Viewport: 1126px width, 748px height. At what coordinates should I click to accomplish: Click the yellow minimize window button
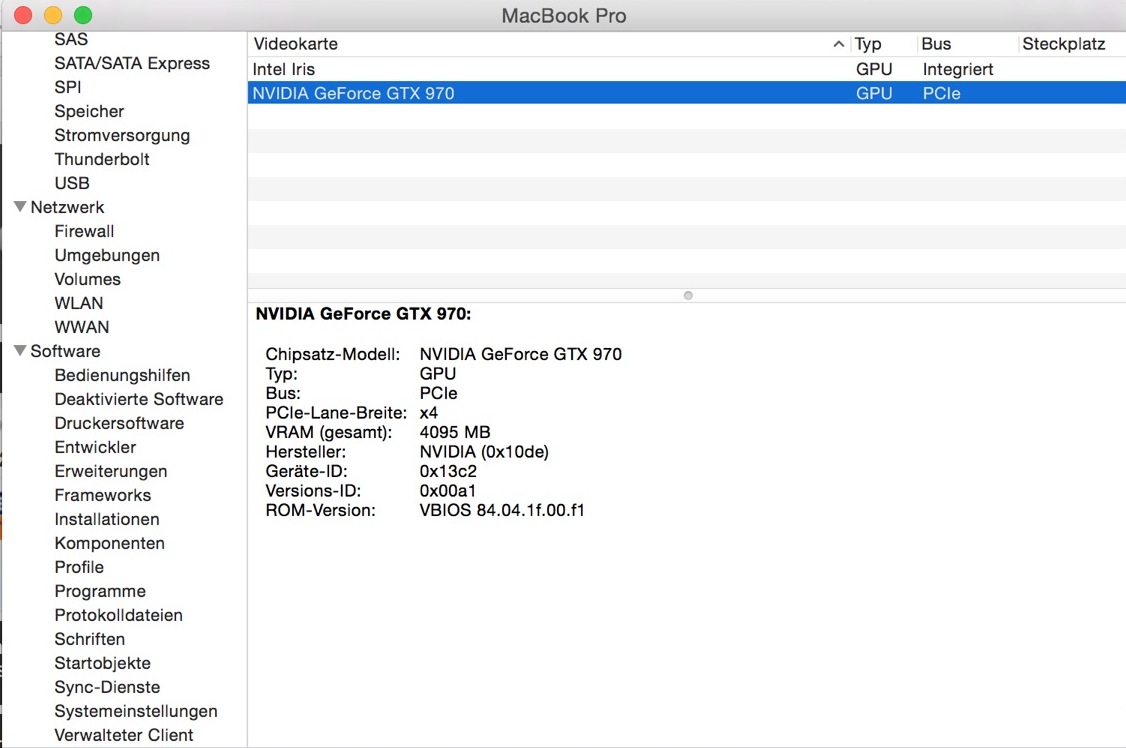[53, 15]
